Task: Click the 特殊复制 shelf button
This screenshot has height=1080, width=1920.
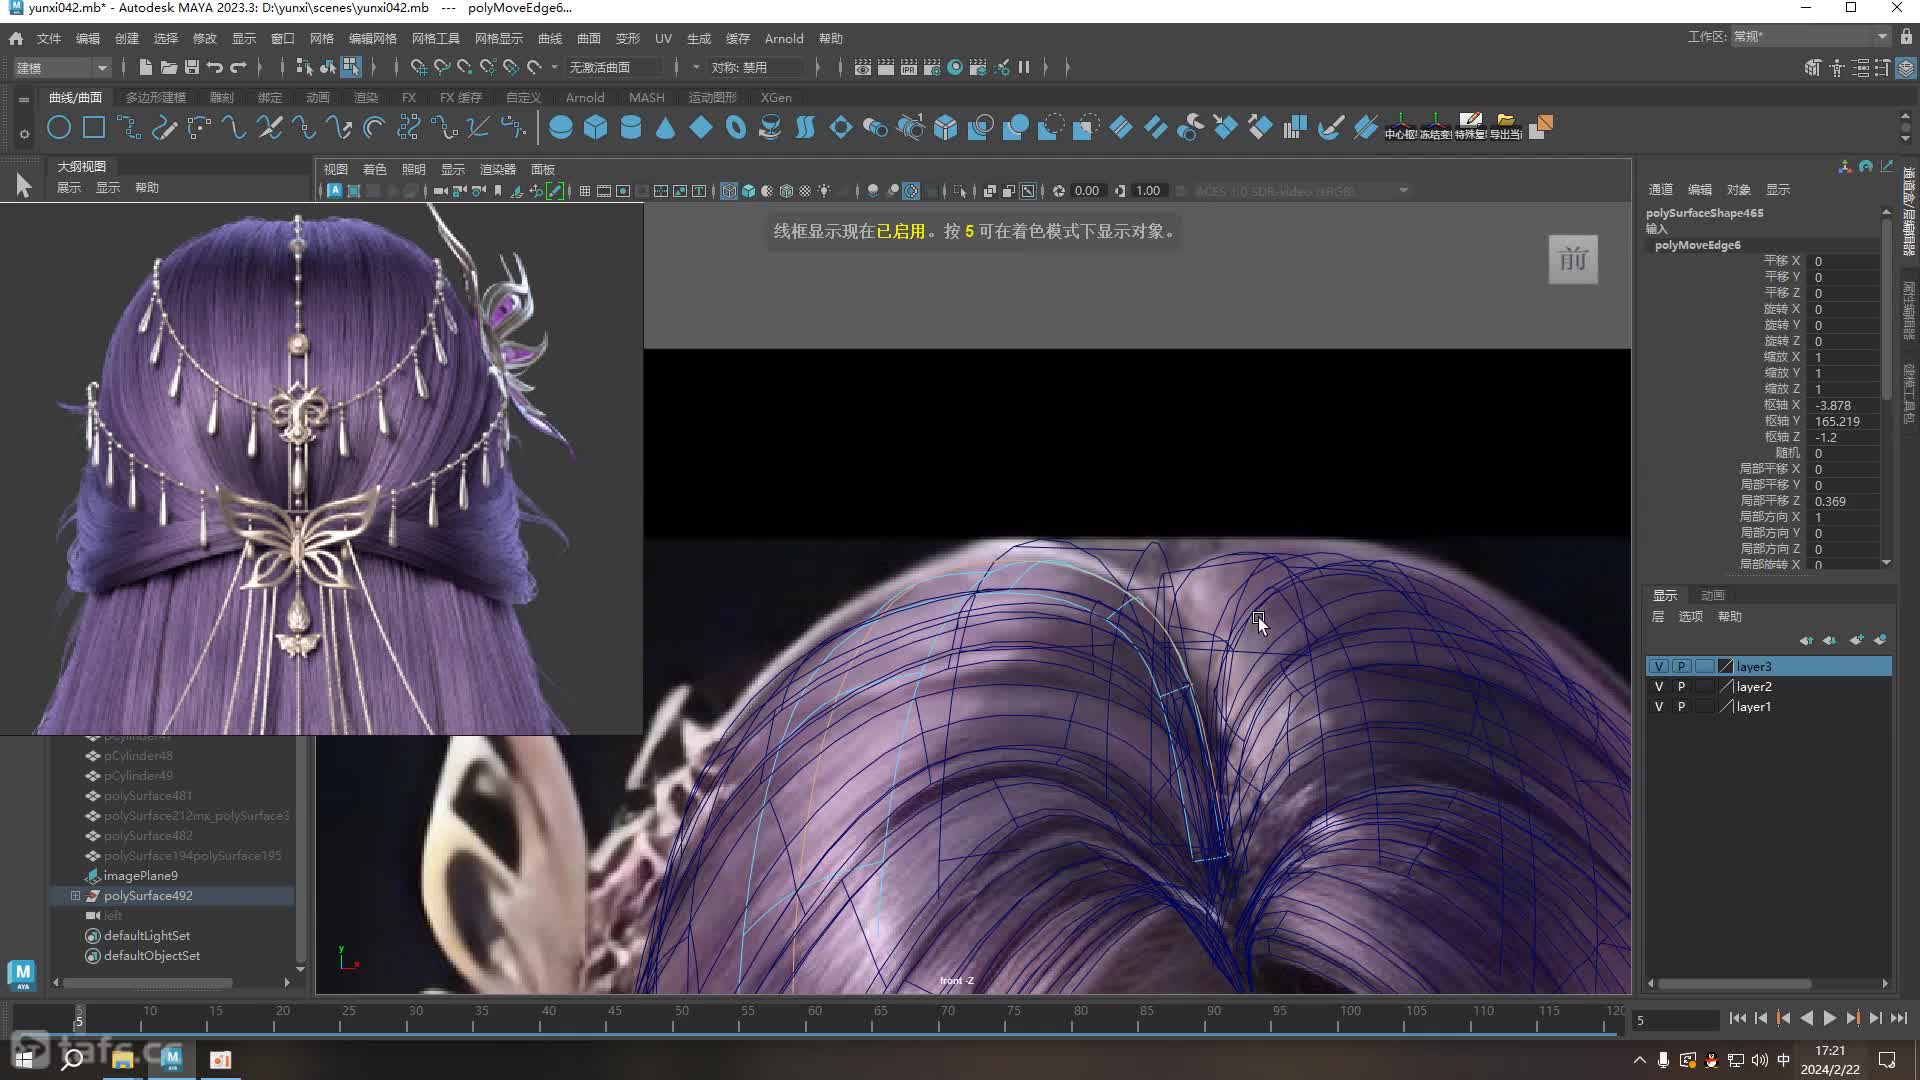Action: [x=1470, y=127]
